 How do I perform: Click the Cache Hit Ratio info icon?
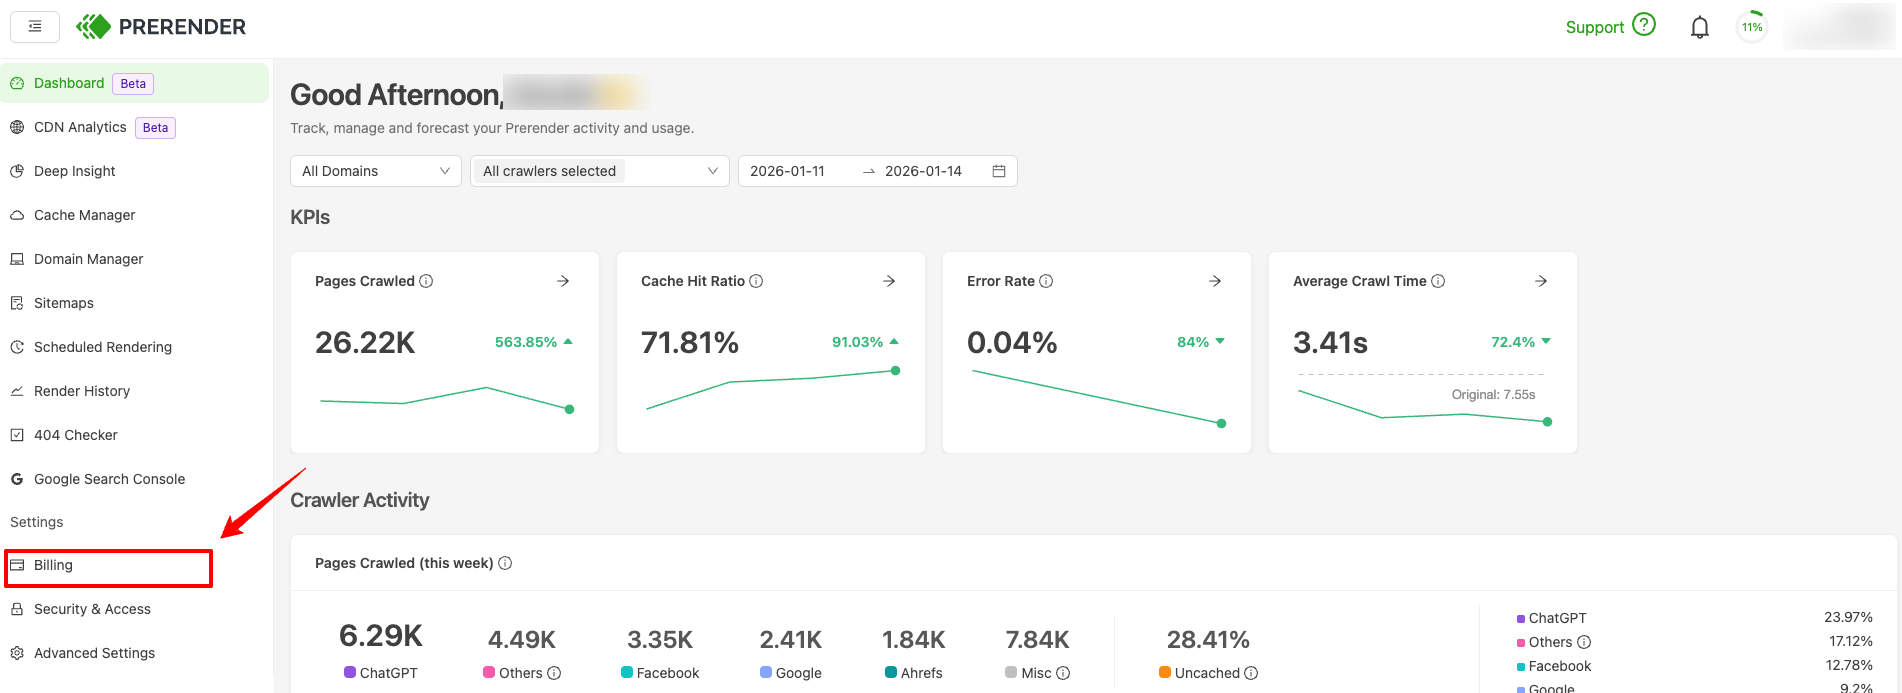756,281
